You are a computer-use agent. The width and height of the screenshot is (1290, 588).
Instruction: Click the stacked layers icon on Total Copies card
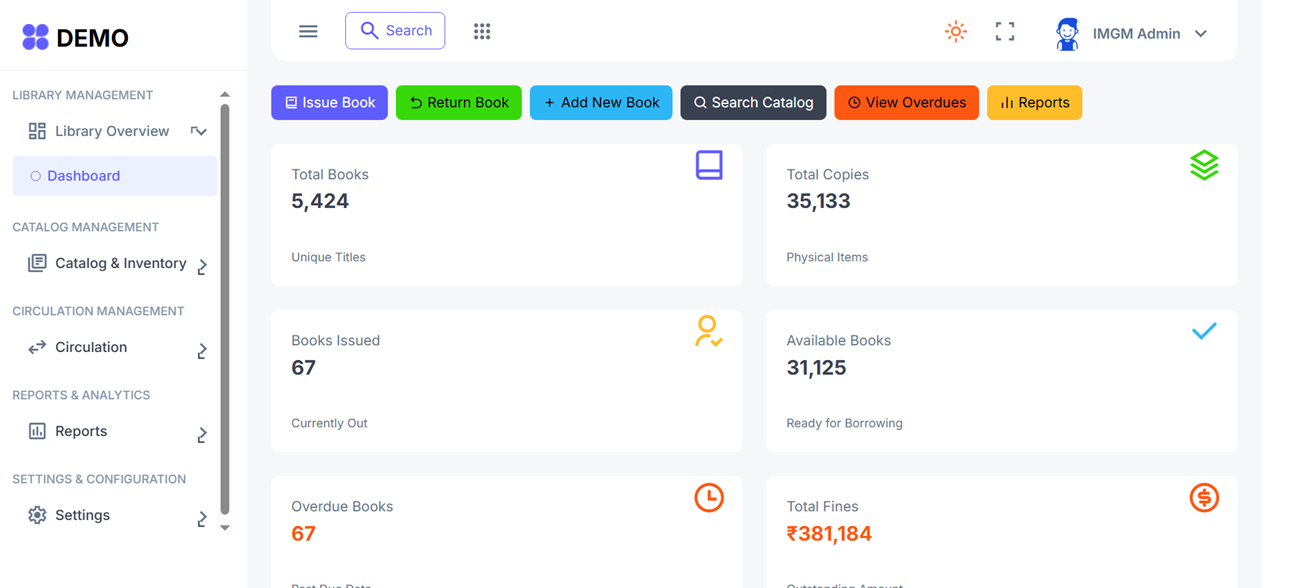[1204, 165]
